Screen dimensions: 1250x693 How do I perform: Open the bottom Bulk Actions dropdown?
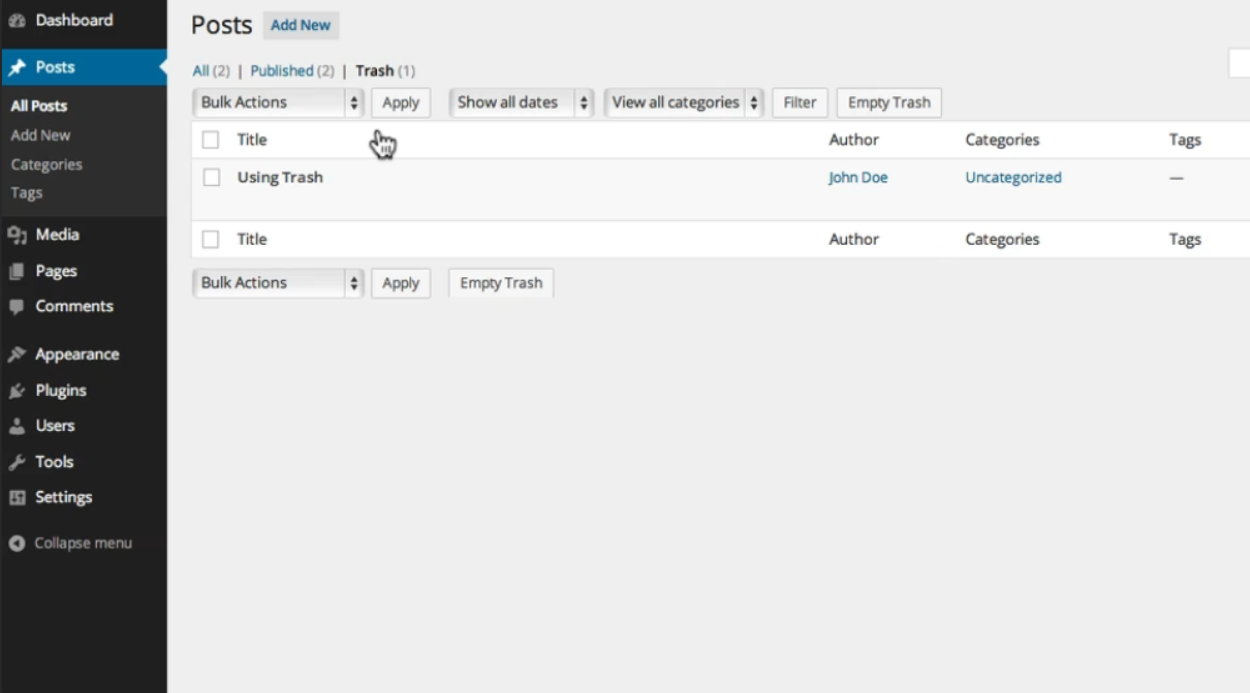(x=278, y=283)
